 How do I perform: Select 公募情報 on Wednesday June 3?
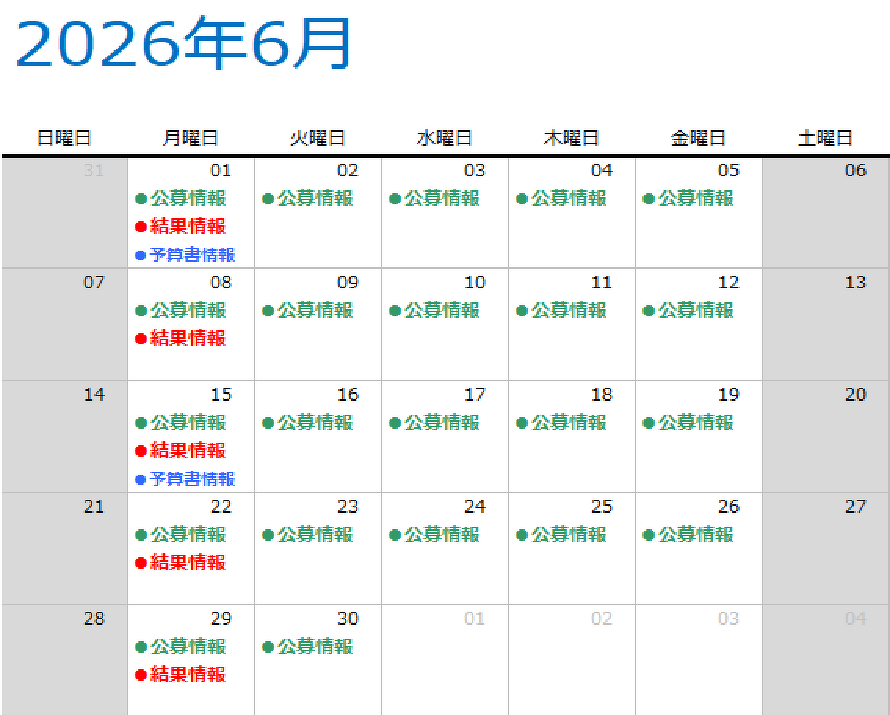(441, 199)
